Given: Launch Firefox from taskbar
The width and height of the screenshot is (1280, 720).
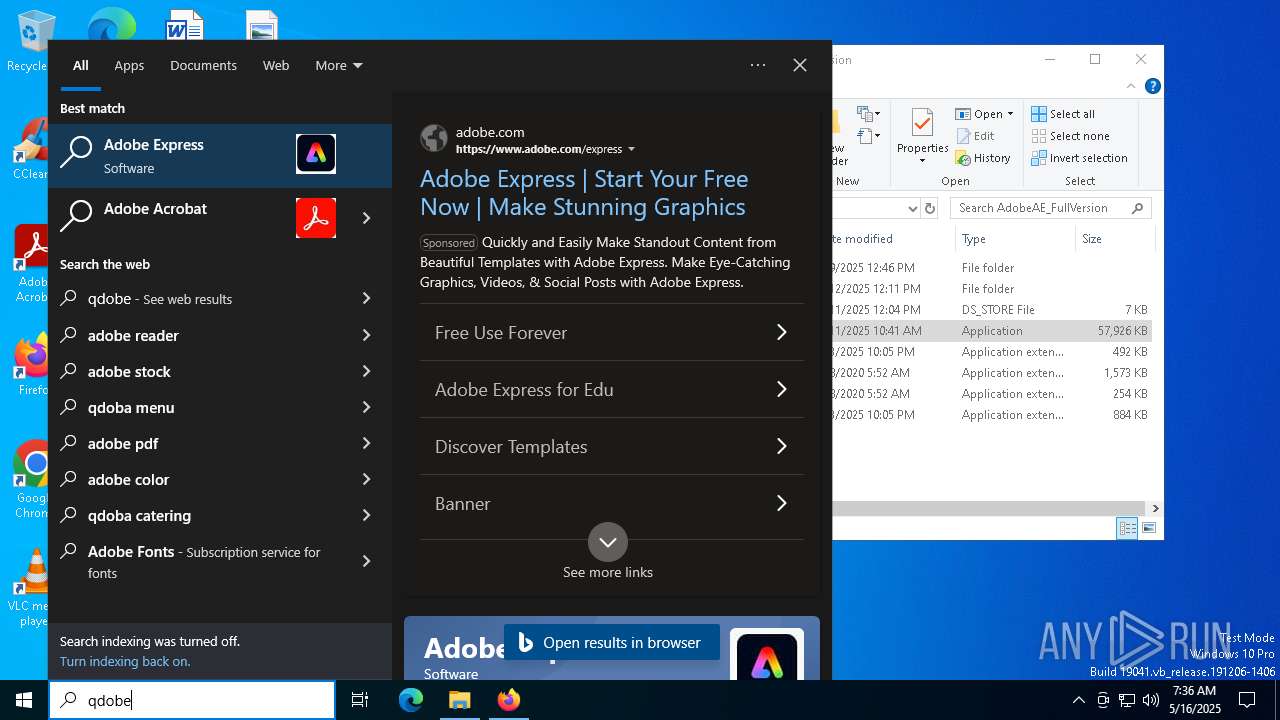Looking at the screenshot, I should click(508, 700).
